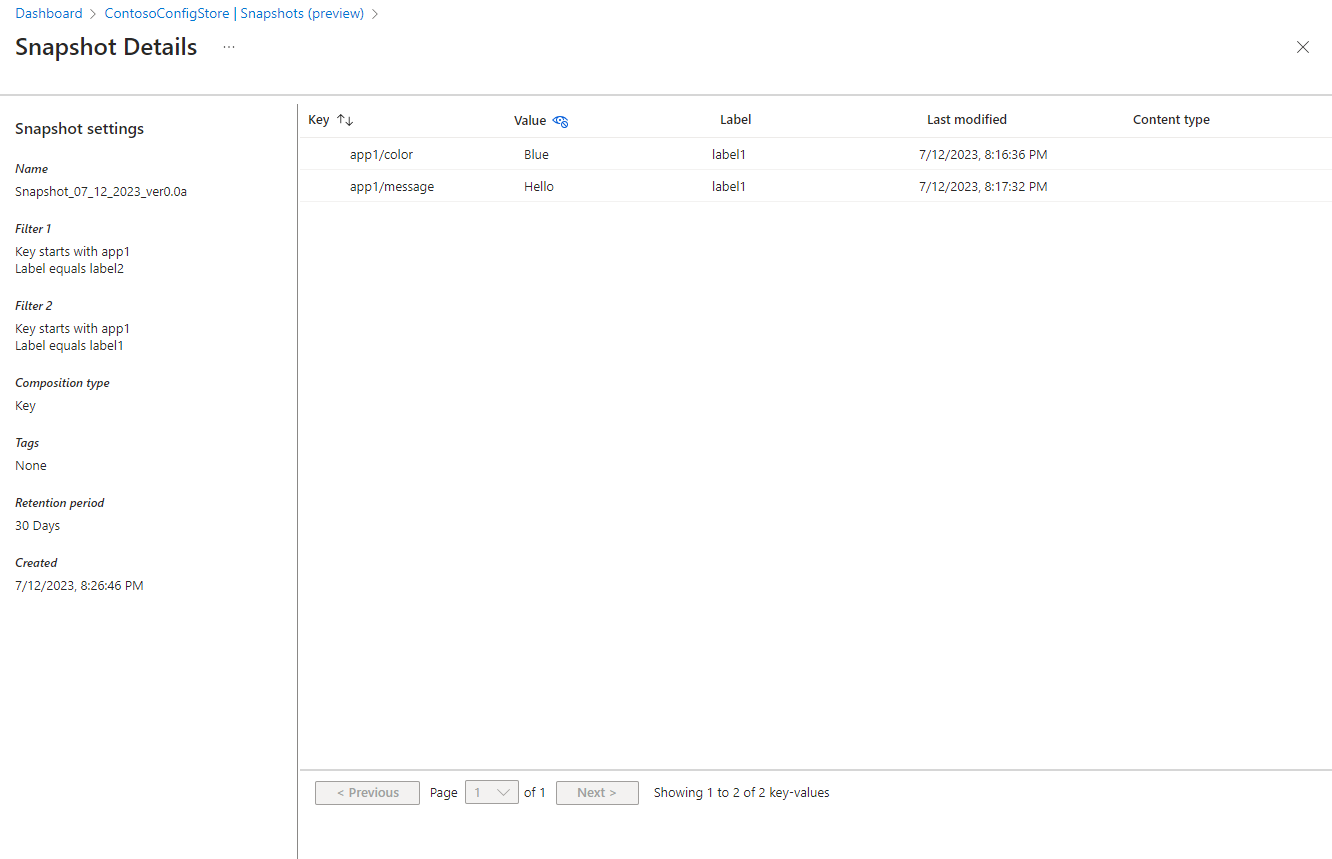1332x859 pixels.
Task: Select snapshot name Snapshot_07_12_2023_ver0.0a
Action: pos(101,192)
